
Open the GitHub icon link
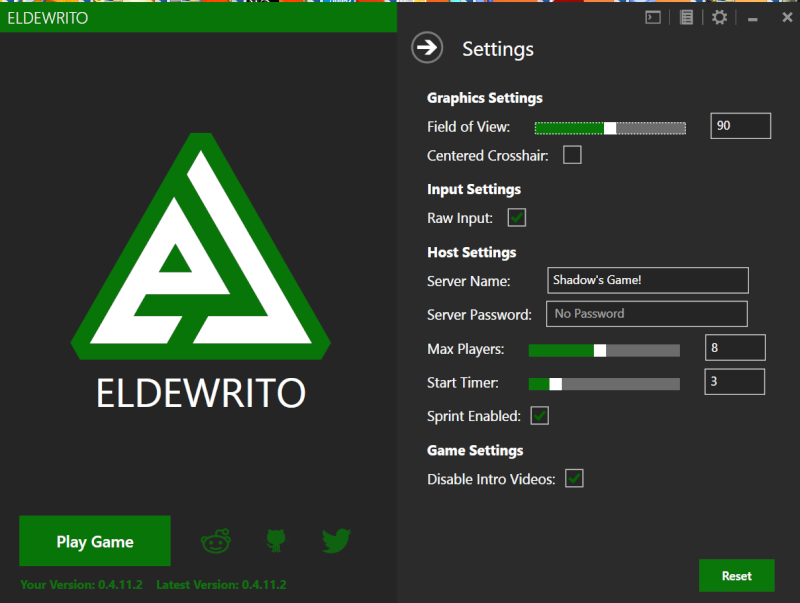pos(276,540)
